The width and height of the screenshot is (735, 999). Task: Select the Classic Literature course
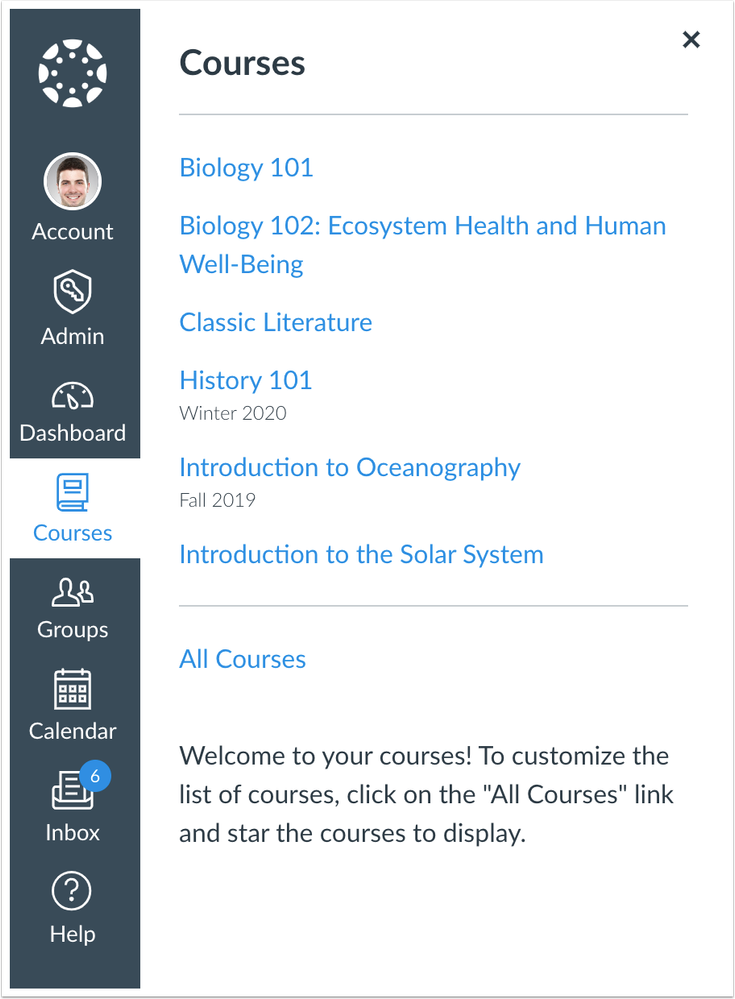[275, 323]
